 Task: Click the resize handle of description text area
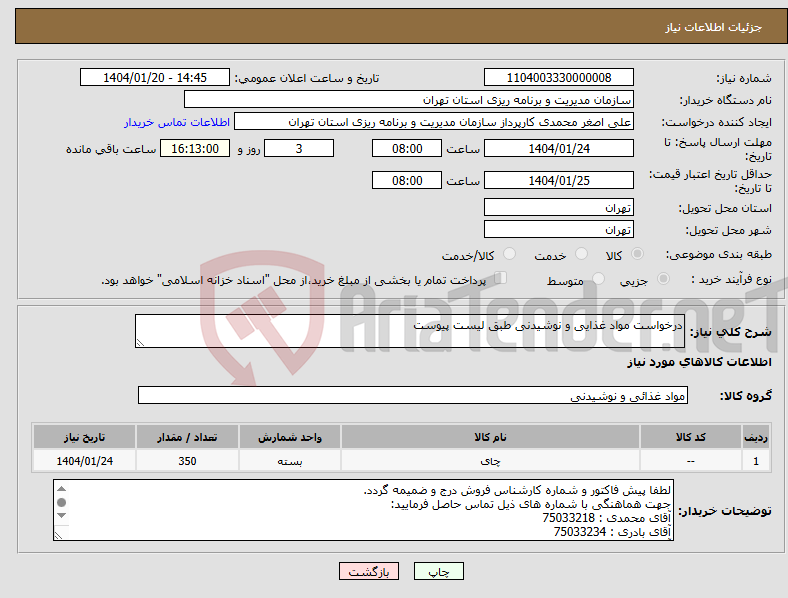pos(140,343)
